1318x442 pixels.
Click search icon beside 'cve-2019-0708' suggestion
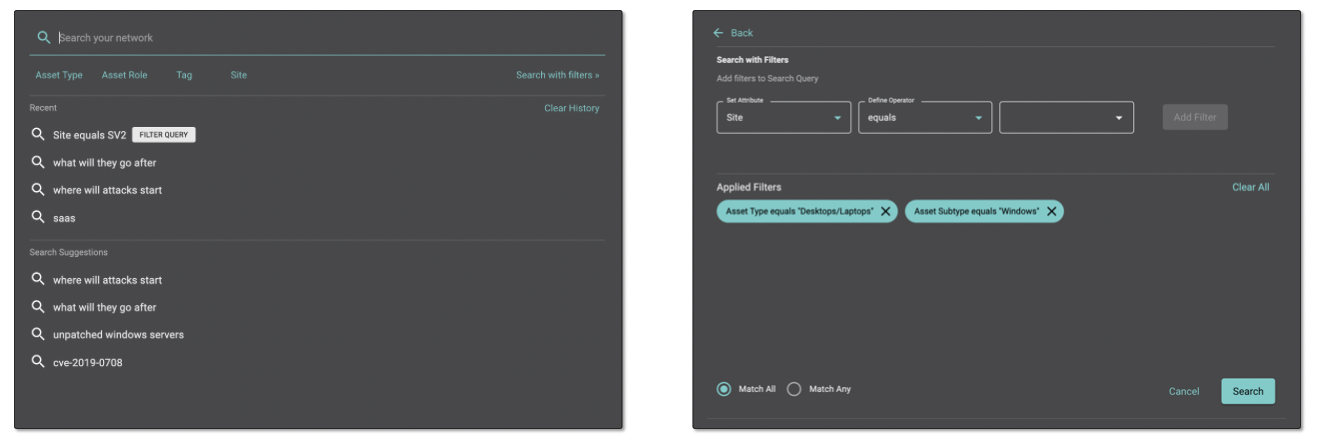tap(38, 361)
